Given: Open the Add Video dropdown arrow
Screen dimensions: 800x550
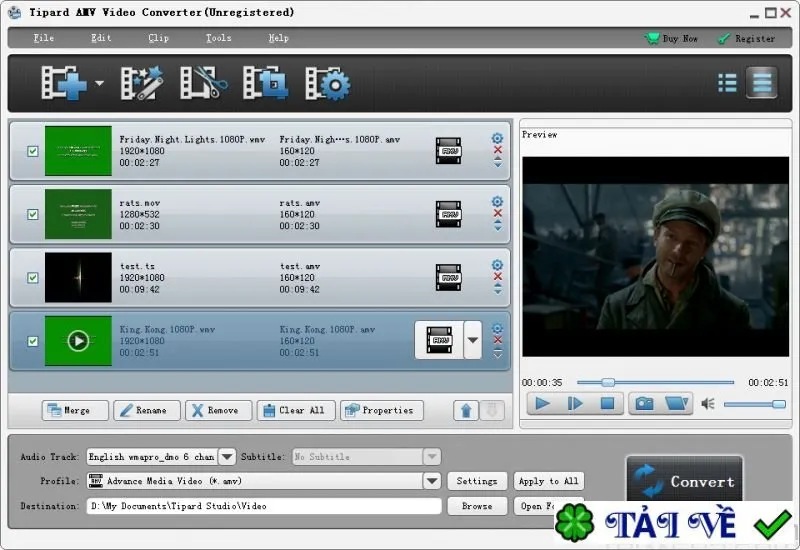Looking at the screenshot, I should [x=99, y=83].
